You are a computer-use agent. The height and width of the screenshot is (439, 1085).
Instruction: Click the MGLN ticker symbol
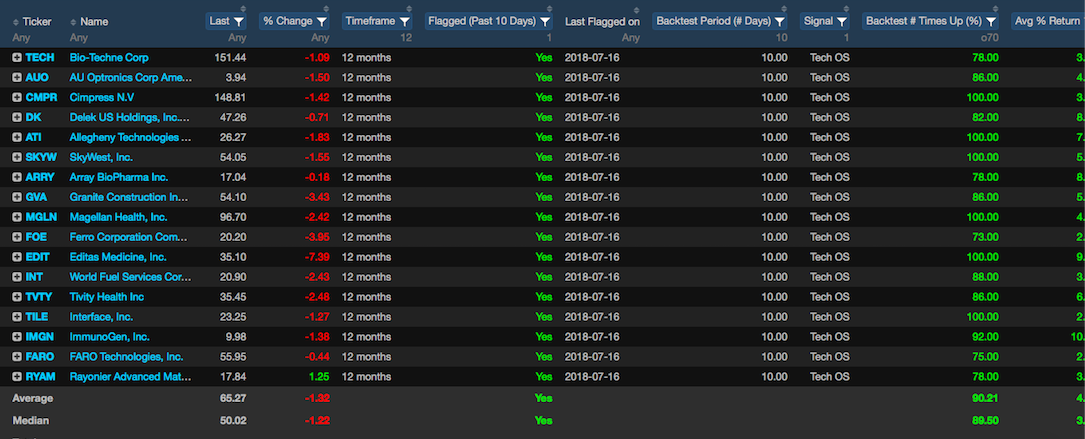tap(41, 217)
